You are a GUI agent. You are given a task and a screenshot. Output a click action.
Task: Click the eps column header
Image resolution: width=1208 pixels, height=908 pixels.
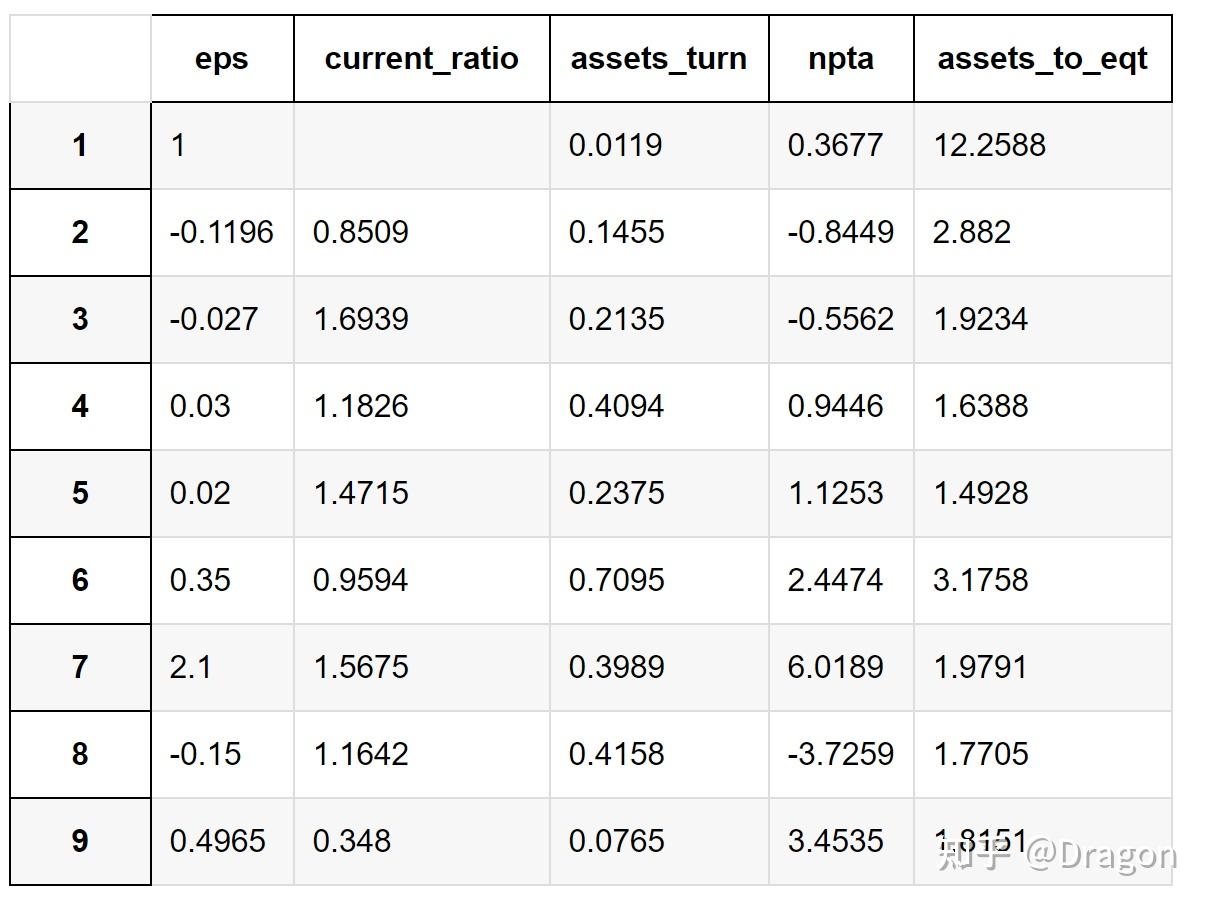(221, 59)
